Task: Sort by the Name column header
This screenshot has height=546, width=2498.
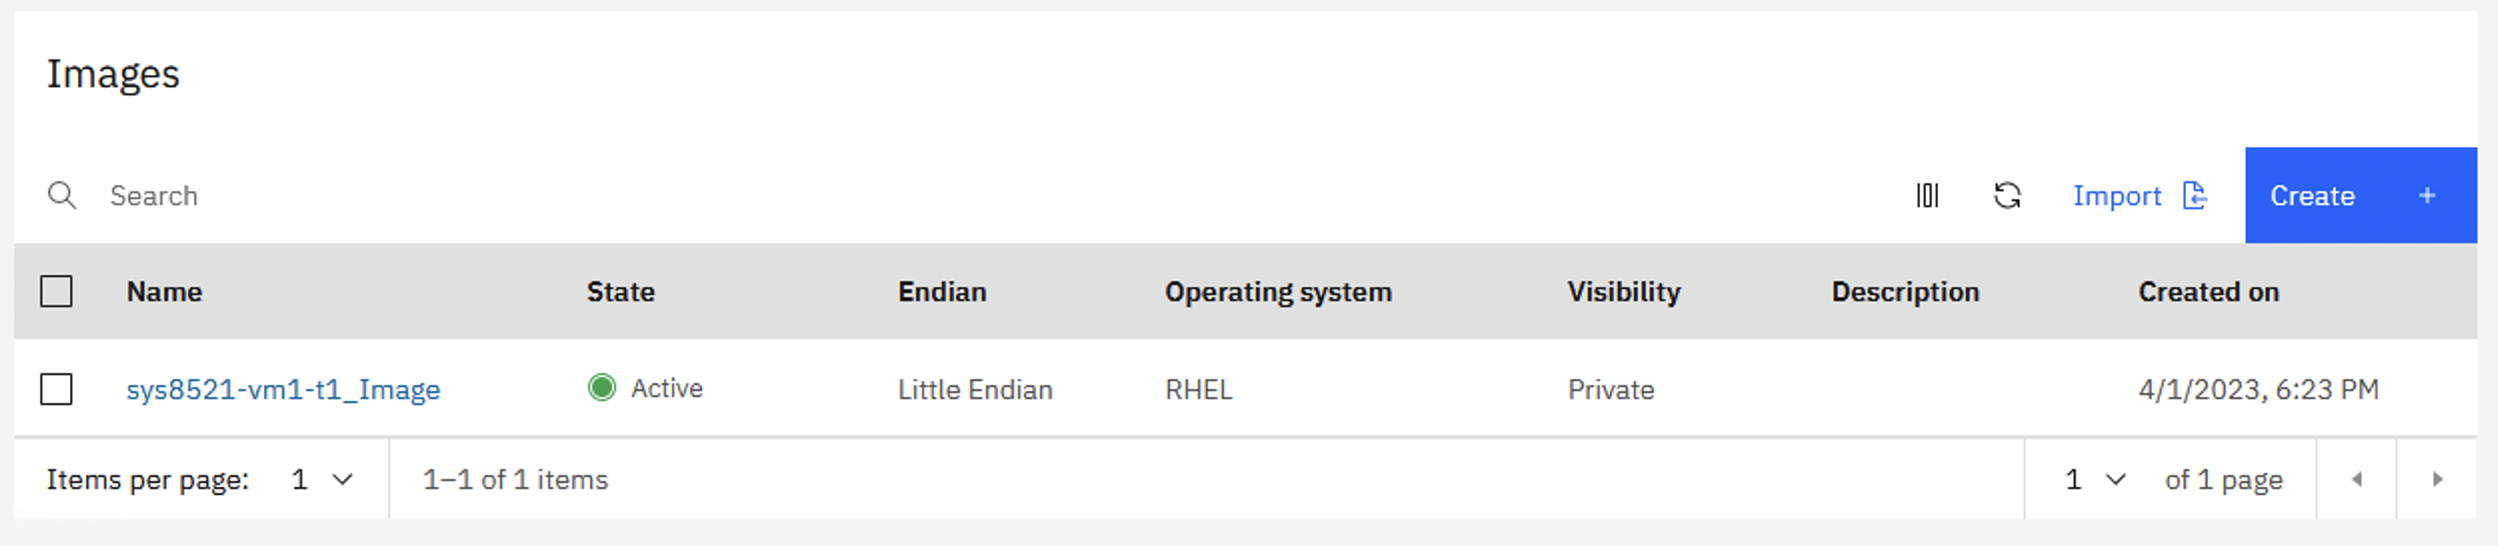Action: click(x=164, y=292)
